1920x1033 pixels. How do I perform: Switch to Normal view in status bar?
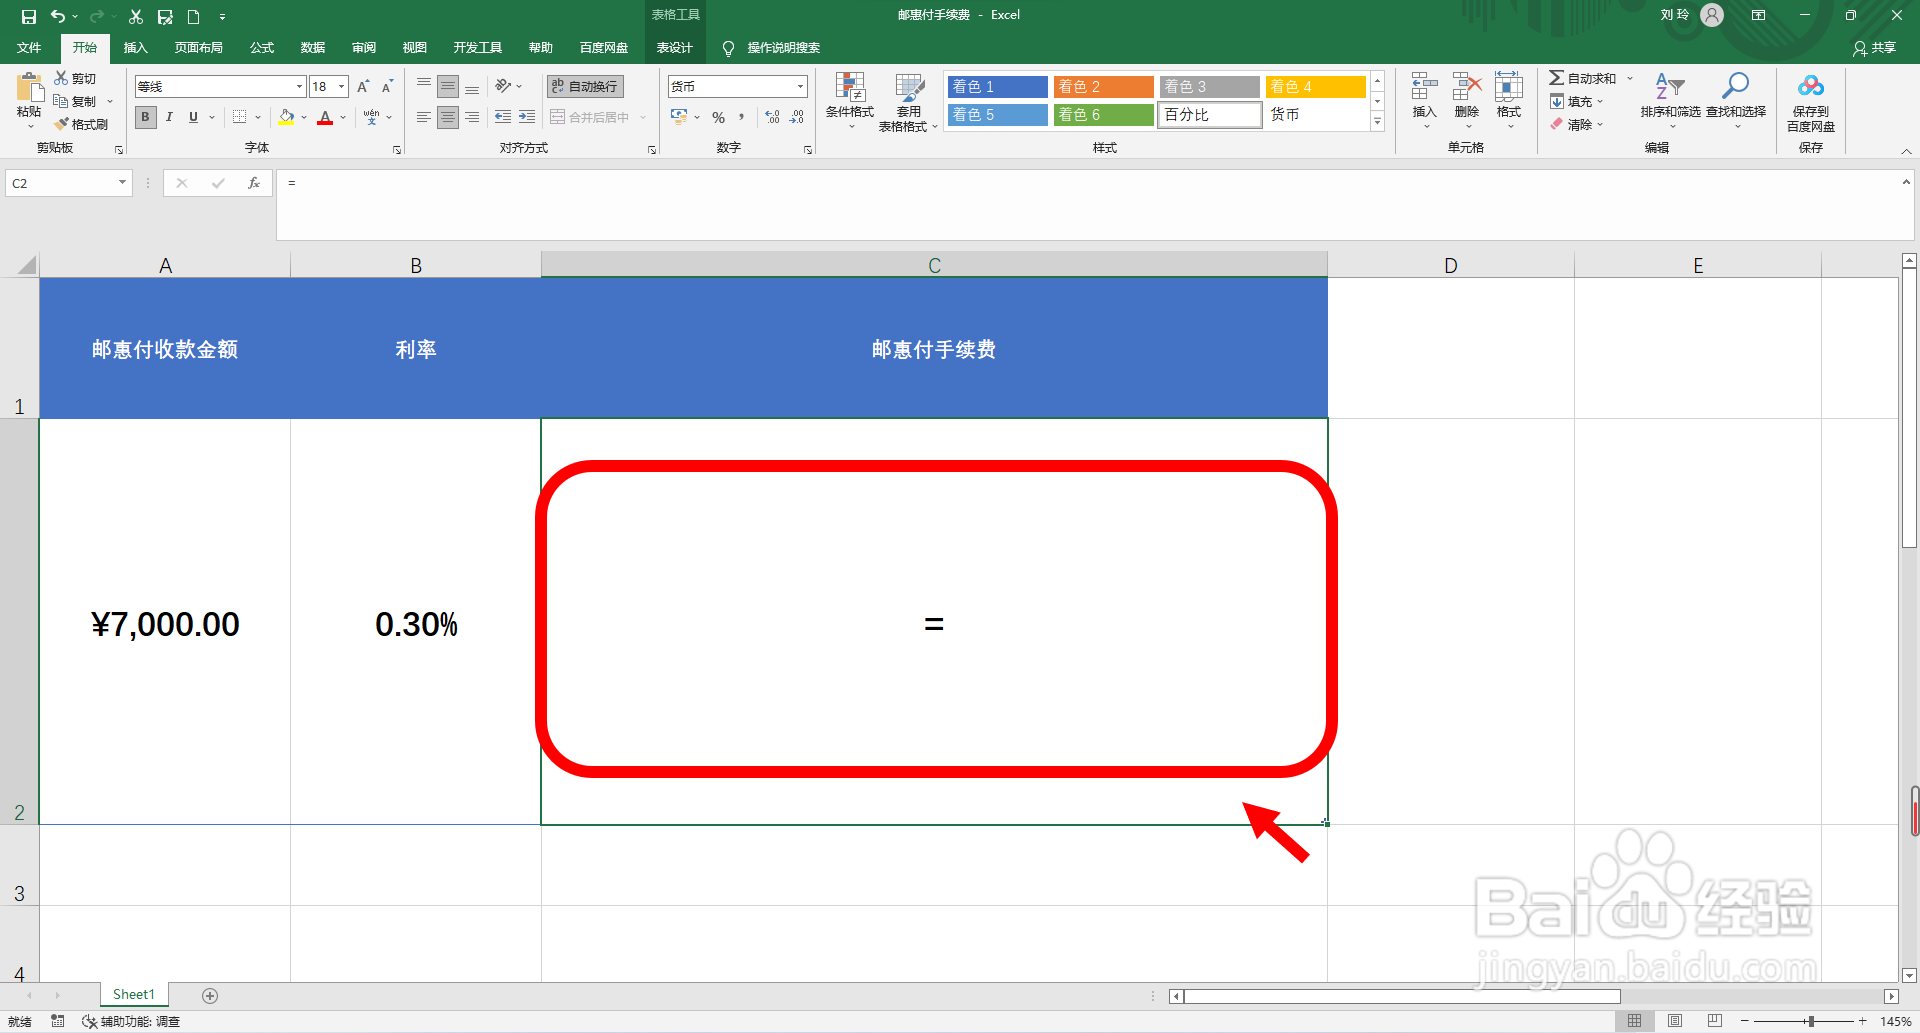[x=1635, y=1021]
